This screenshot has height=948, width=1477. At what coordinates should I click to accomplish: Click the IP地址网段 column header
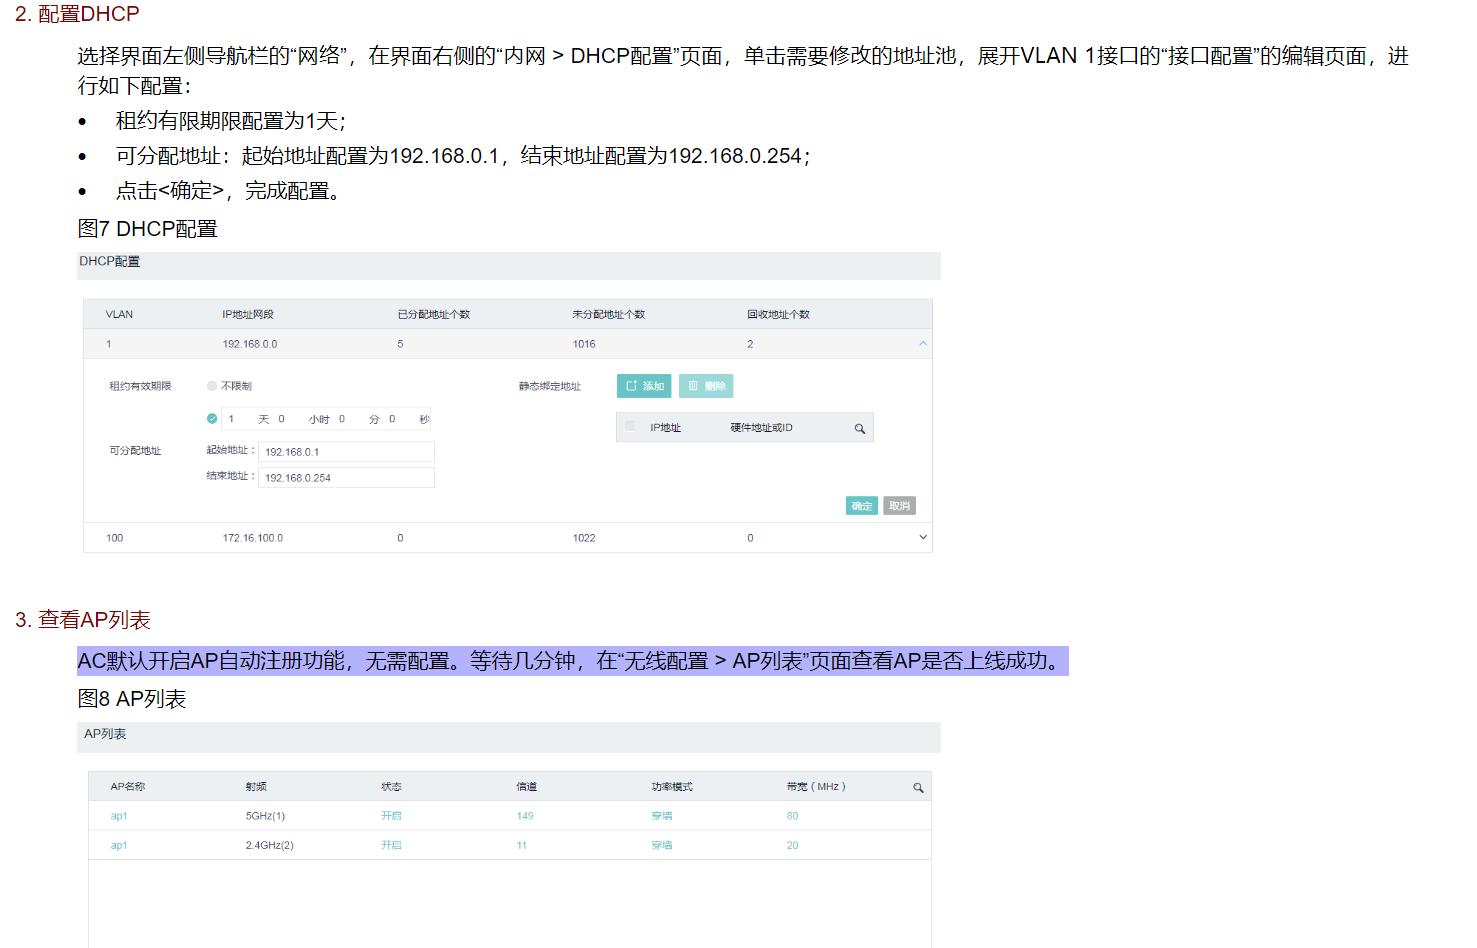248,315
